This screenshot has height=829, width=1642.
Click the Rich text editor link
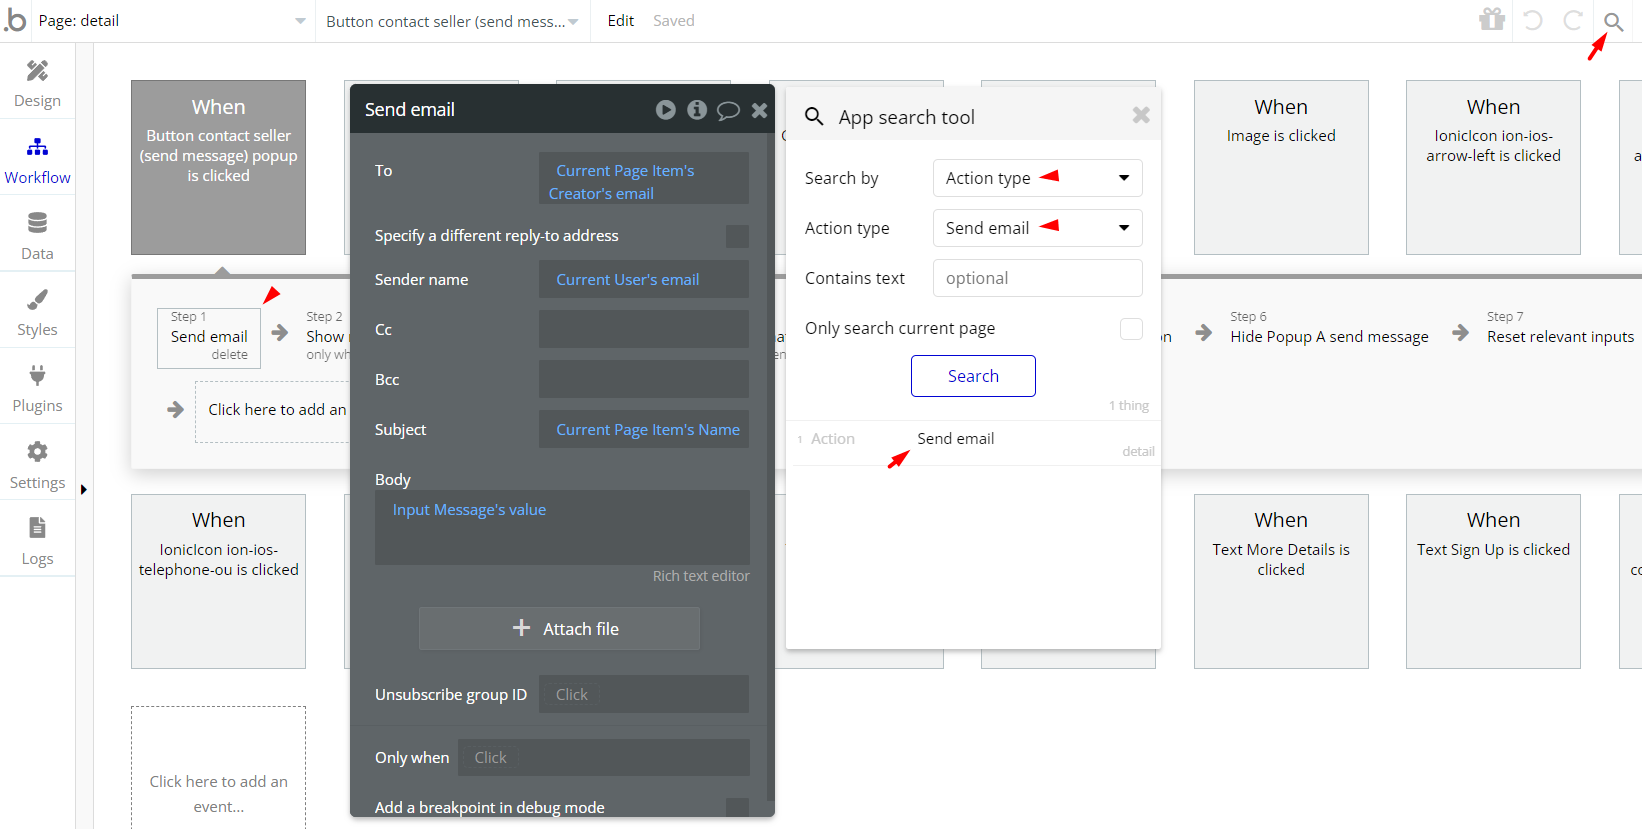point(701,576)
